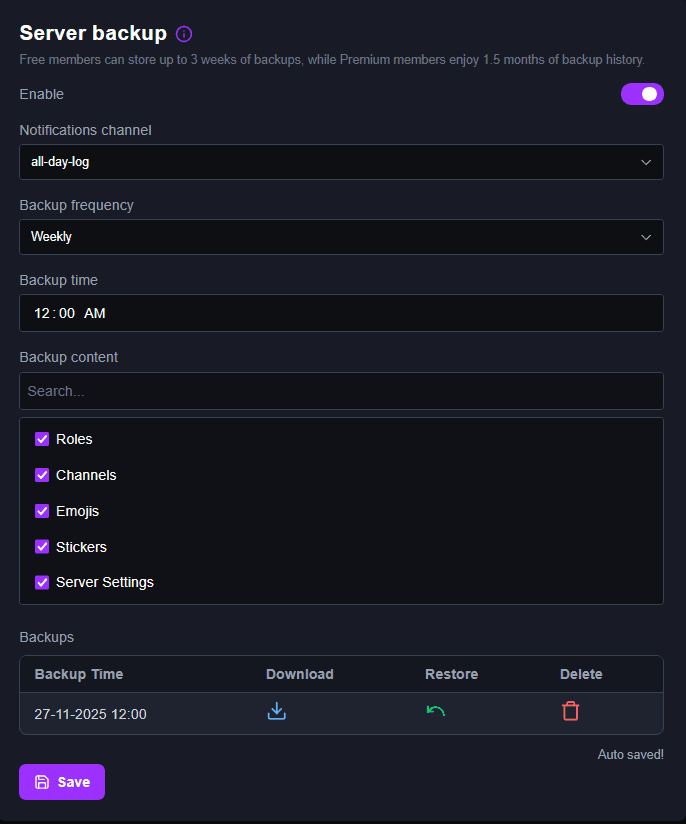
Task: Click the floppy disk icon on Save button
Action: point(40,782)
